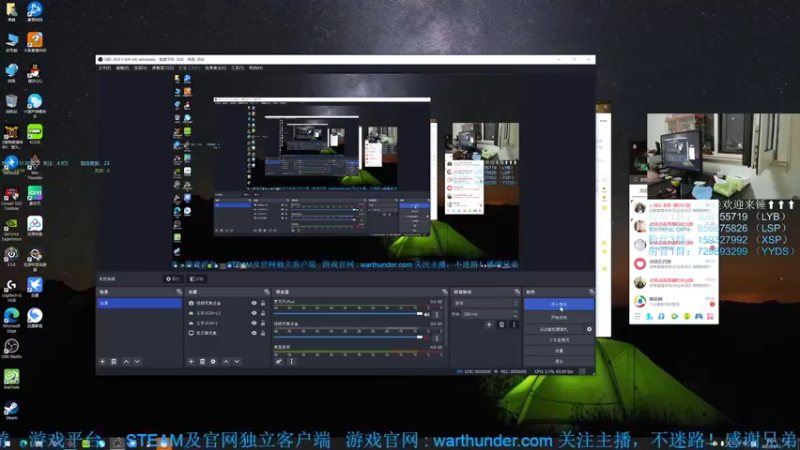
Task: Adjust video capture device volume slider
Action: [348, 337]
